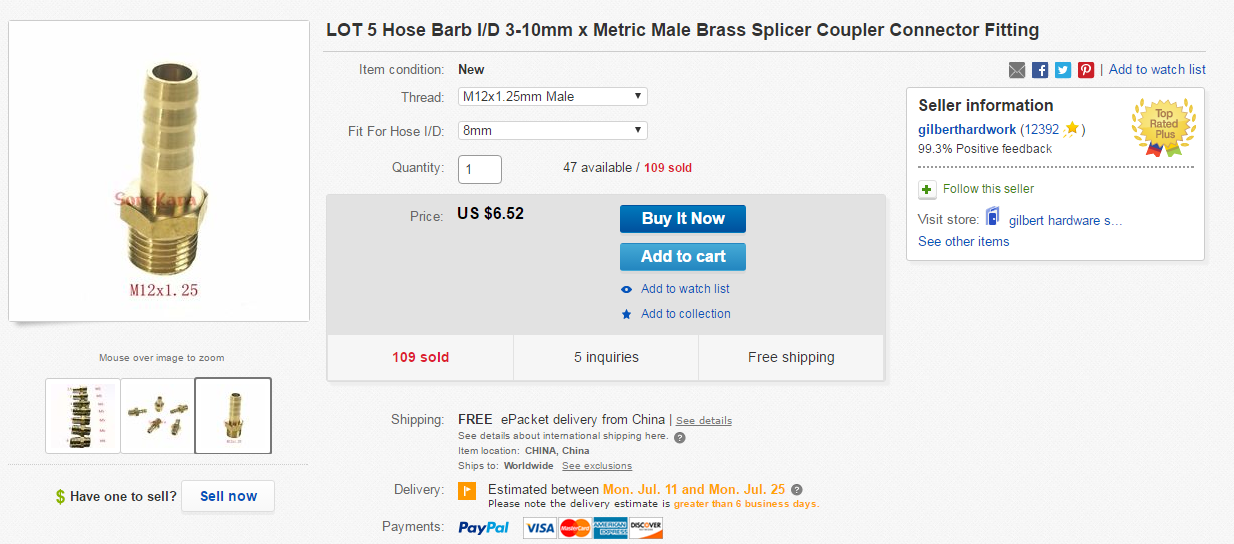Image resolution: width=1234 pixels, height=544 pixels.
Task: Click the Quantity input field
Action: (480, 168)
